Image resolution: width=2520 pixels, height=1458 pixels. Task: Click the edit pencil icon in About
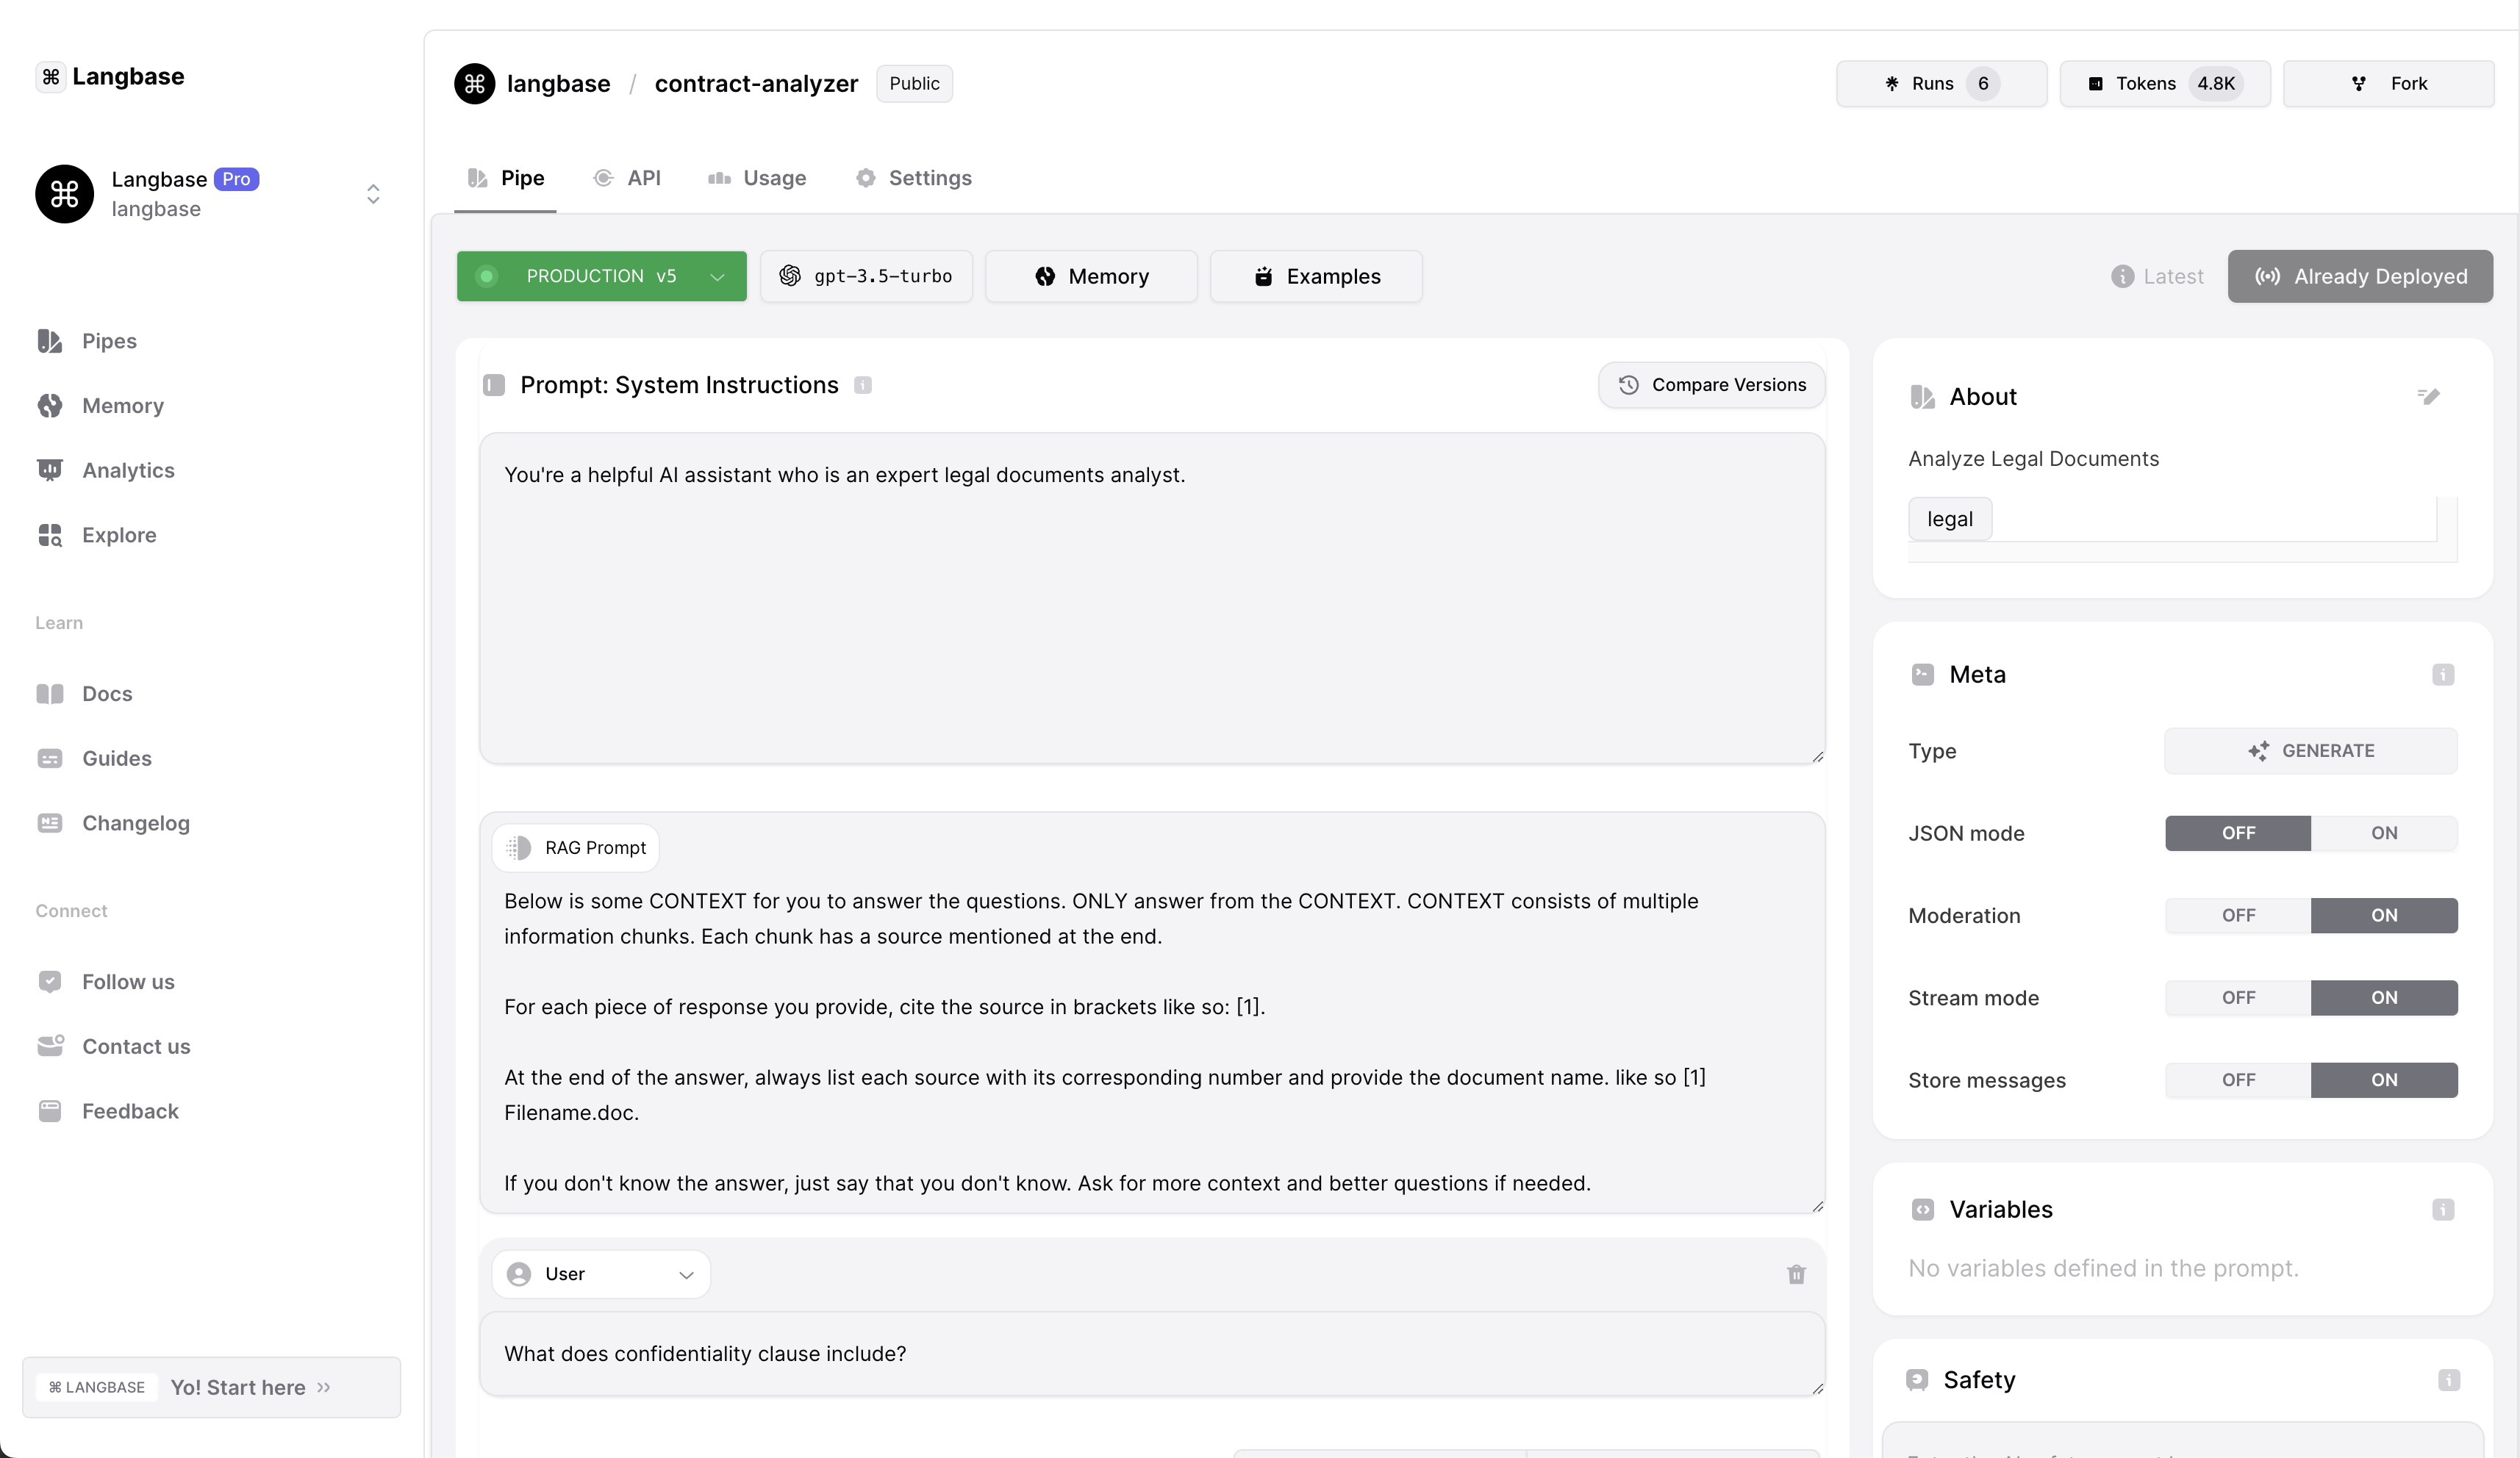[2428, 397]
